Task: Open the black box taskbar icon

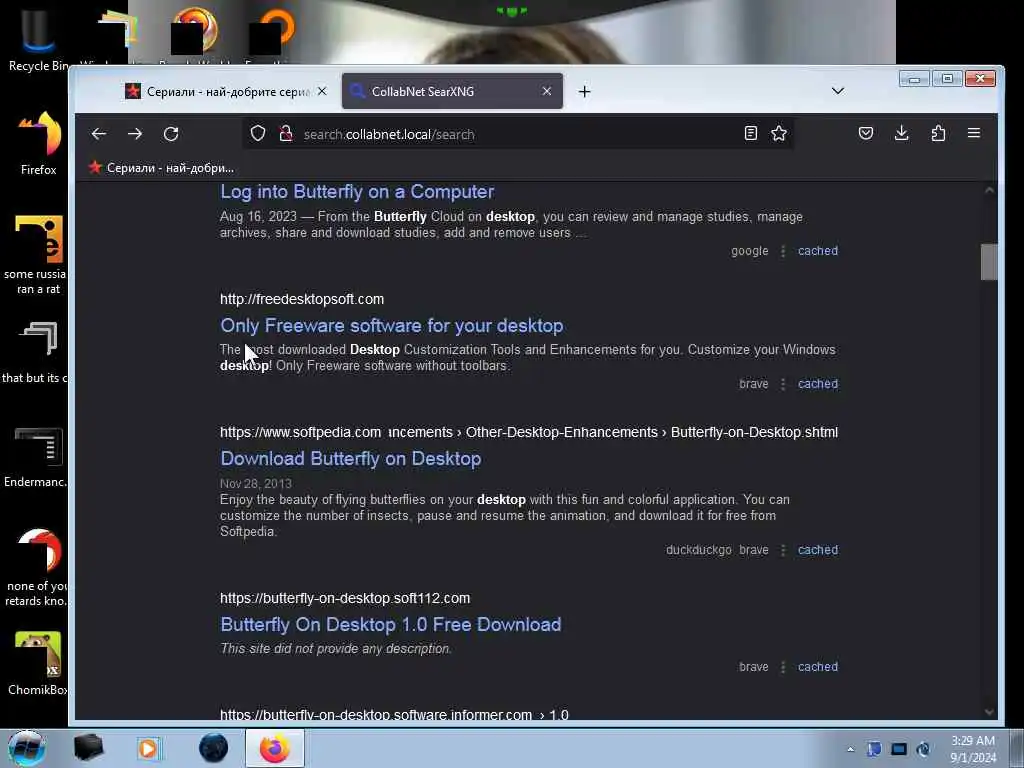Action: click(x=88, y=748)
